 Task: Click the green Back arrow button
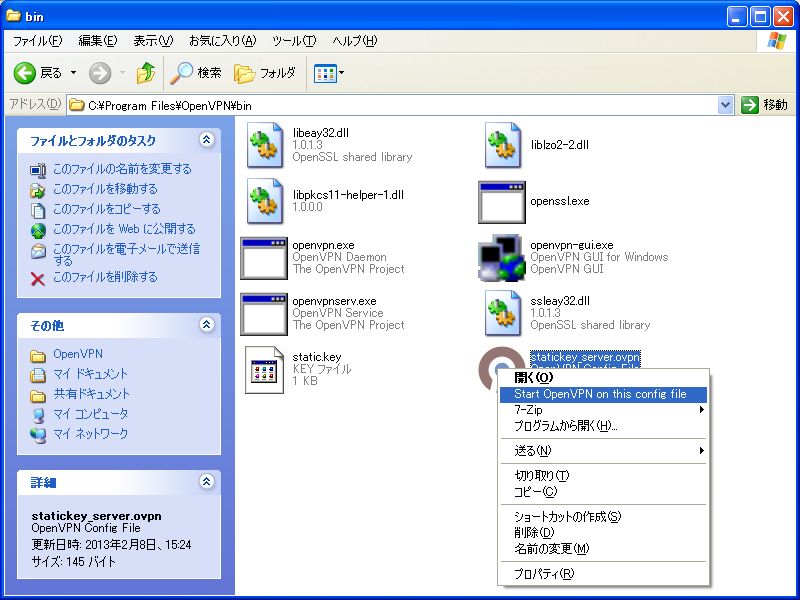[x=24, y=73]
